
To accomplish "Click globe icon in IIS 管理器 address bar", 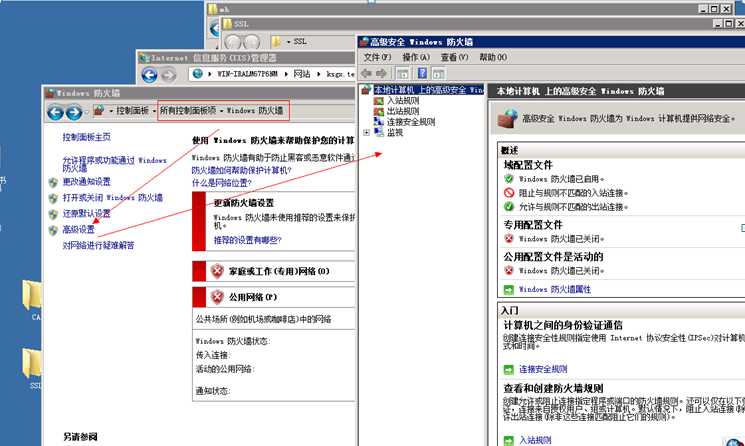I will point(198,74).
